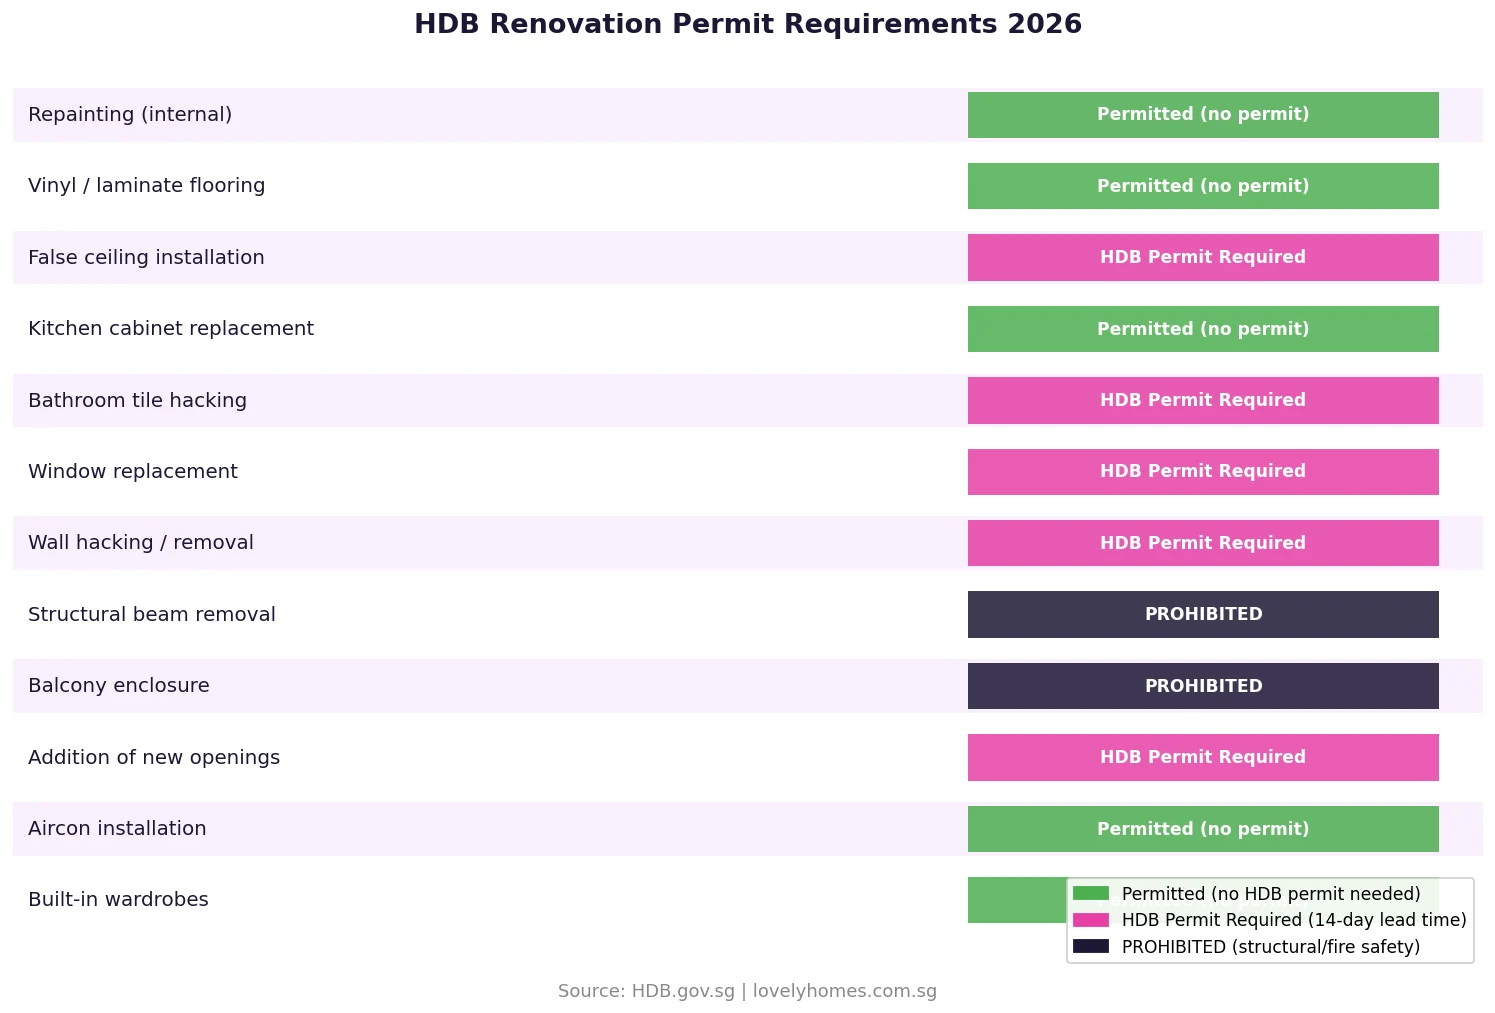This screenshot has height=1013, width=1495.
Task: Click permit bar for Addition of new openings
Action: click(1203, 758)
